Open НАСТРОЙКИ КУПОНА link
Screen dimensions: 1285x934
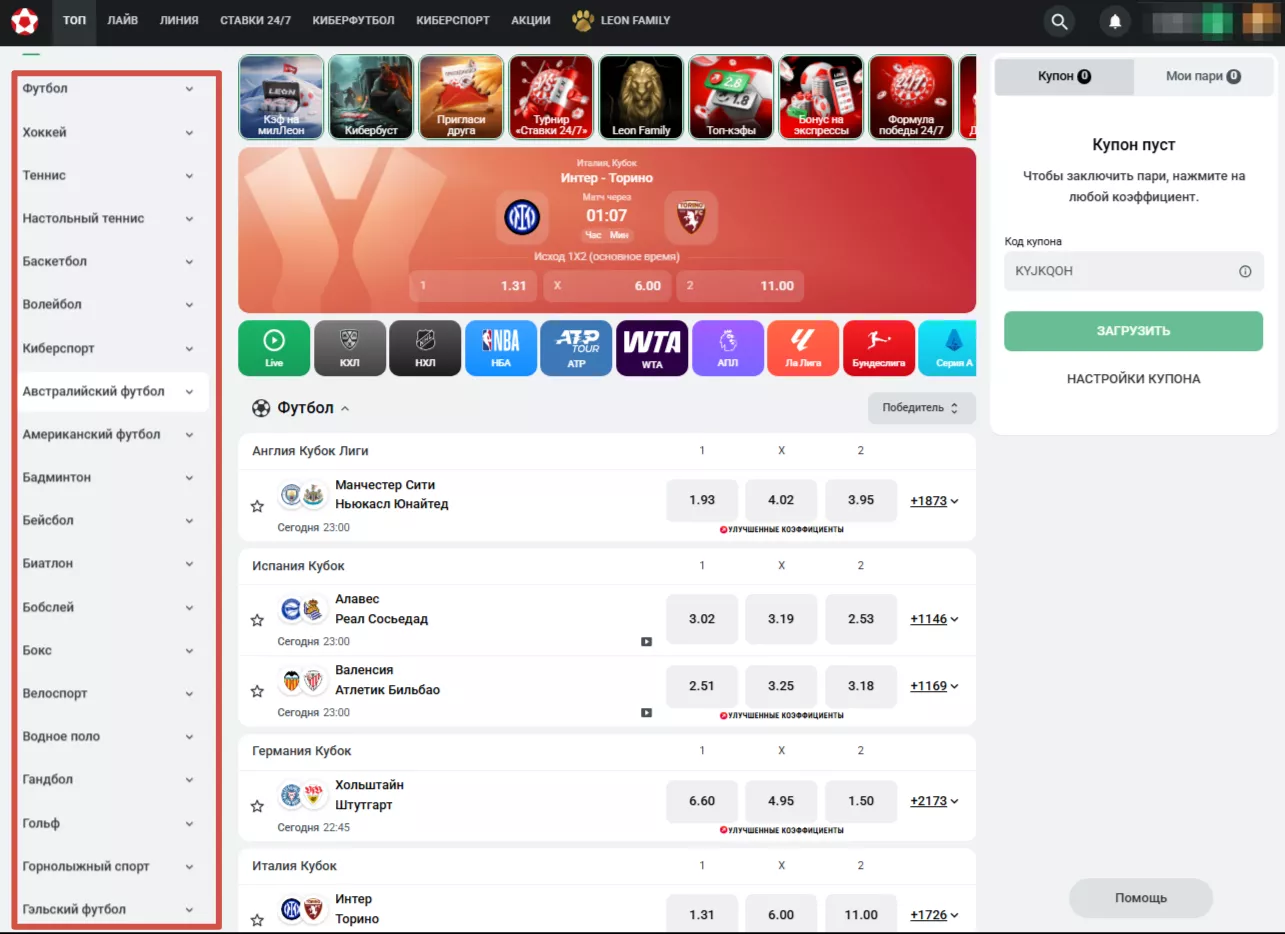tap(1133, 379)
